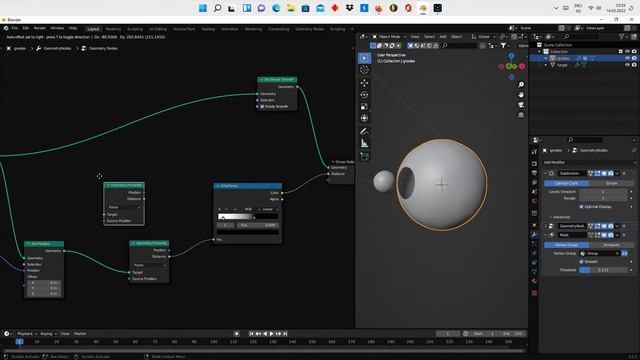The width and height of the screenshot is (640, 360).
Task: Select the Move tool in viewport toolbar
Action: [x=364, y=83]
